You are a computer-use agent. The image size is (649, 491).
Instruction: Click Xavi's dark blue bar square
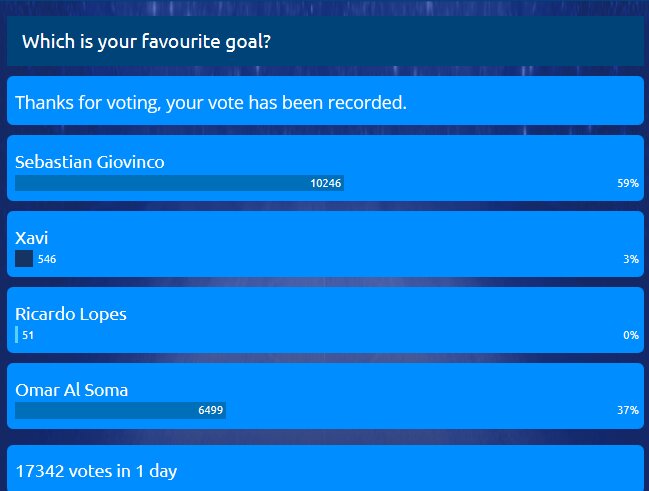coord(24,259)
